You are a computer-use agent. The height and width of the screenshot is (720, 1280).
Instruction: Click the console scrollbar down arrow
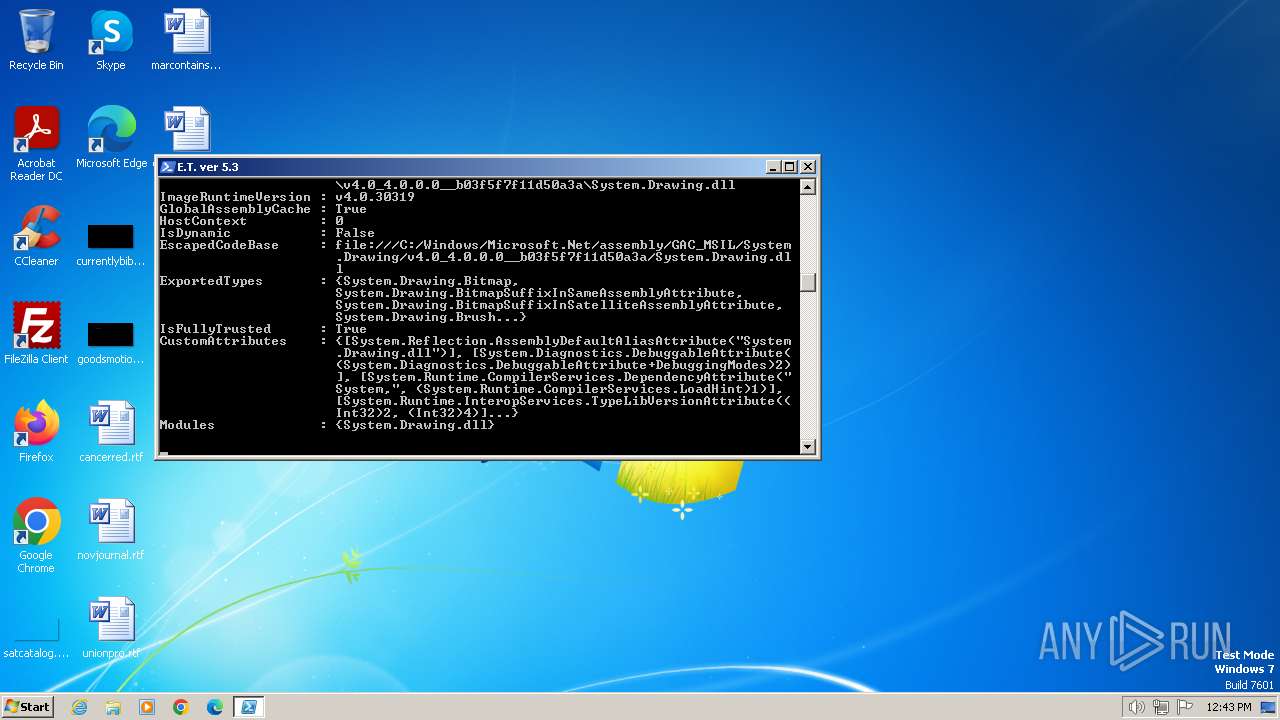tap(808, 446)
